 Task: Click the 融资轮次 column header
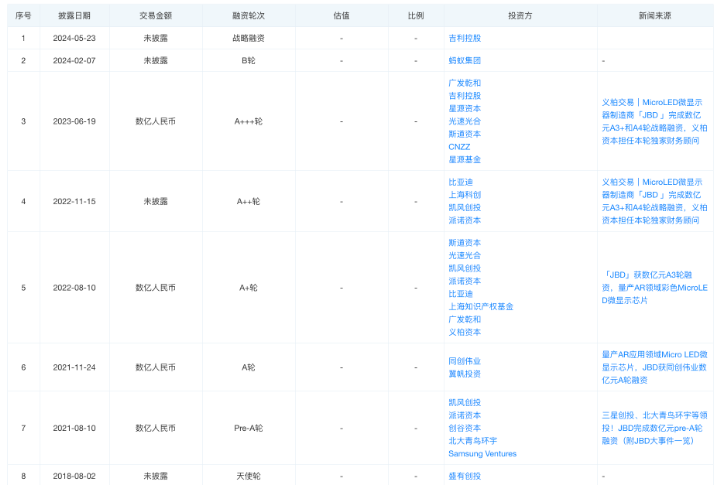248,16
